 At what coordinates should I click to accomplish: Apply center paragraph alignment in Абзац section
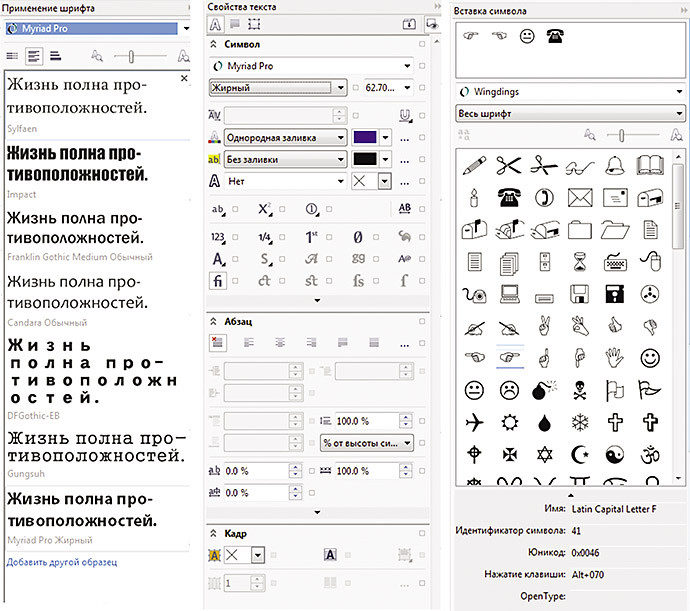pyautogui.click(x=278, y=342)
